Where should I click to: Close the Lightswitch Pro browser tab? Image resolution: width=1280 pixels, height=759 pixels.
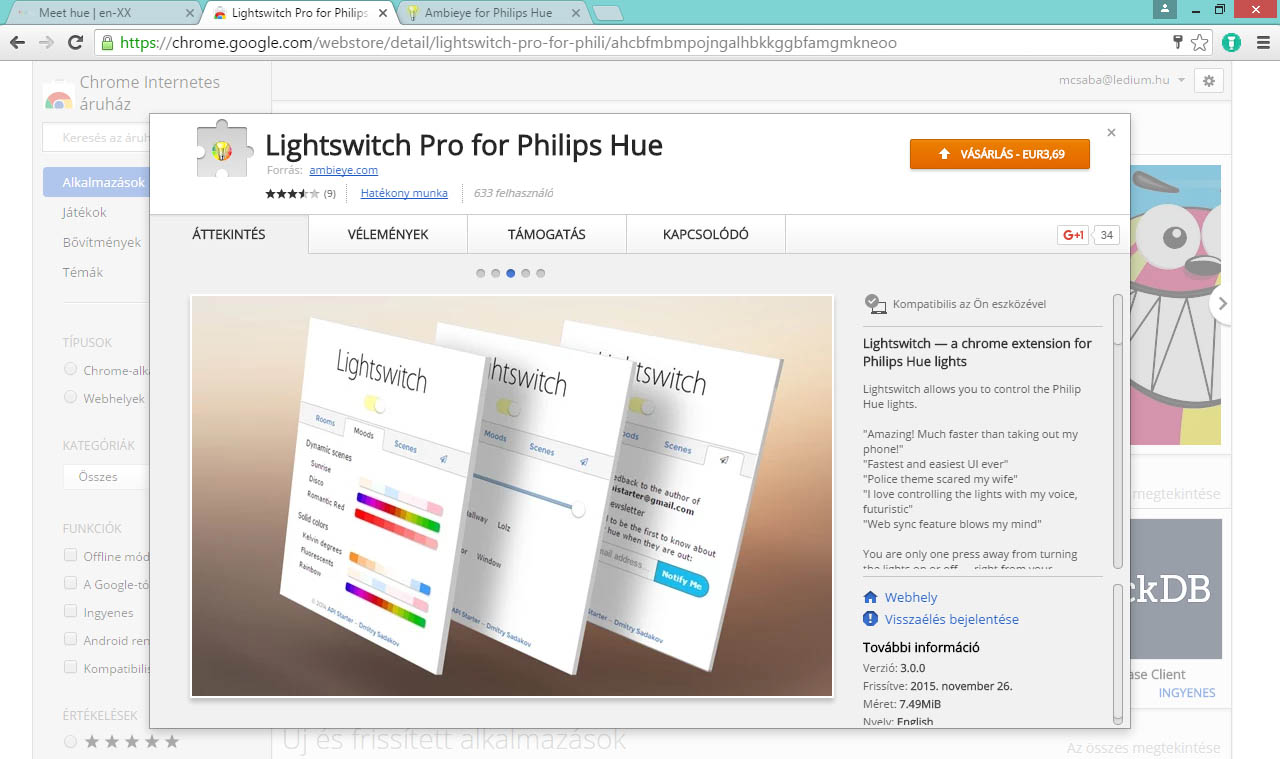(382, 14)
